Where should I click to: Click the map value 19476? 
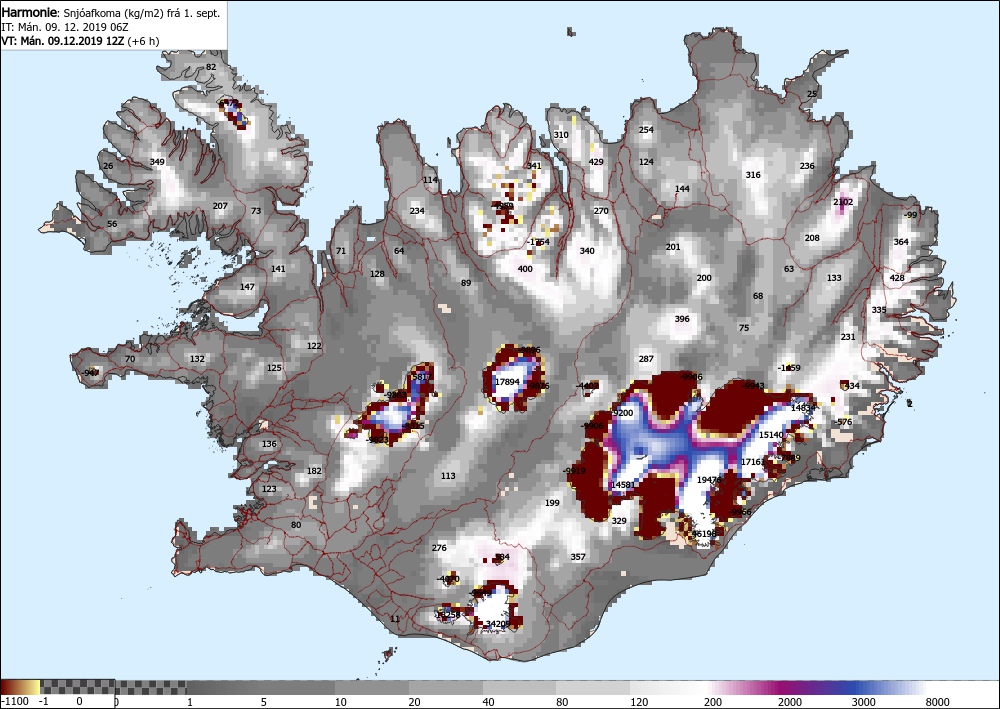tap(709, 480)
